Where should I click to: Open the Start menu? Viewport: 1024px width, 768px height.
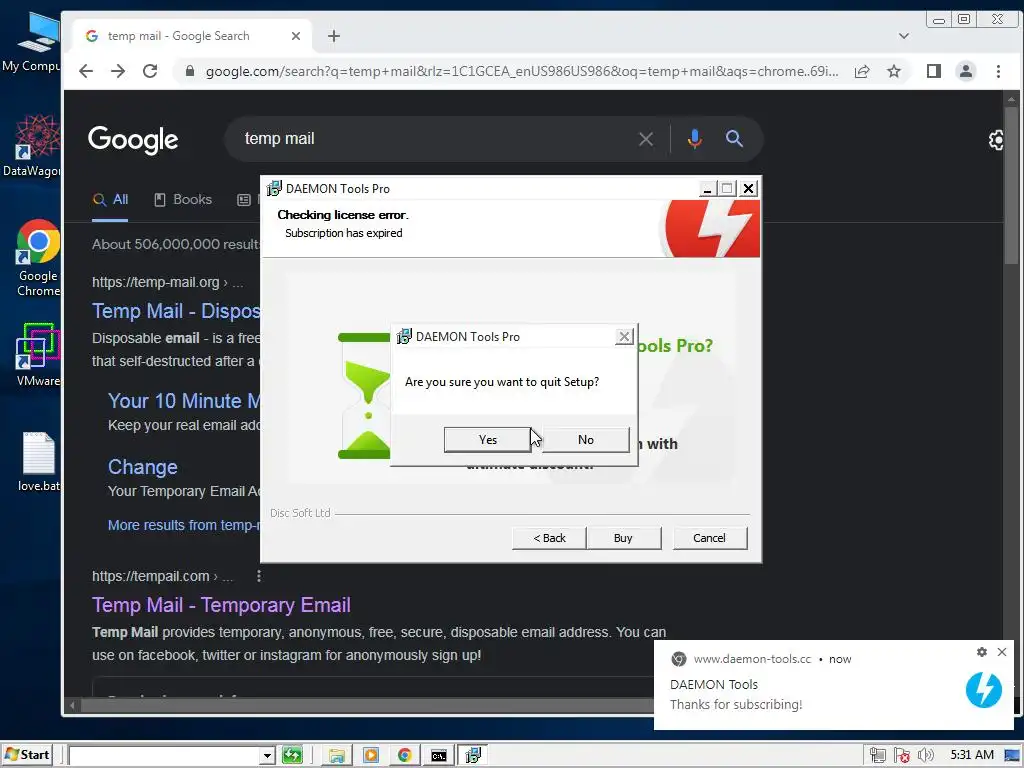coord(26,755)
